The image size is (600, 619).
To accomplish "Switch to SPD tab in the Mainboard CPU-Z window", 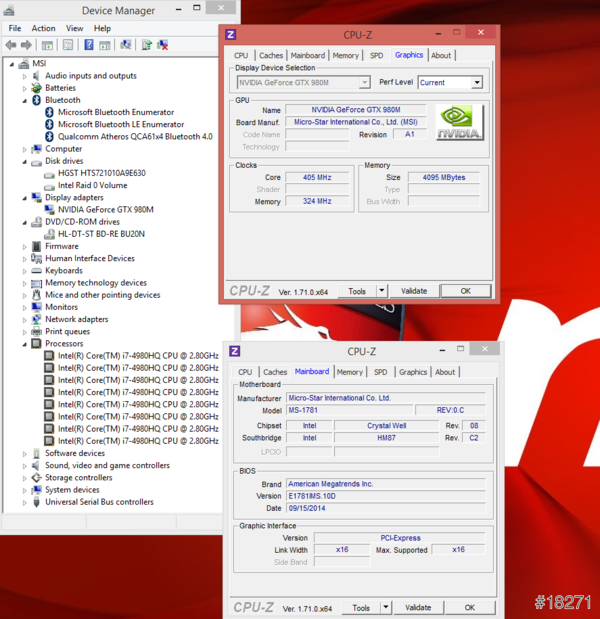I will (380, 372).
